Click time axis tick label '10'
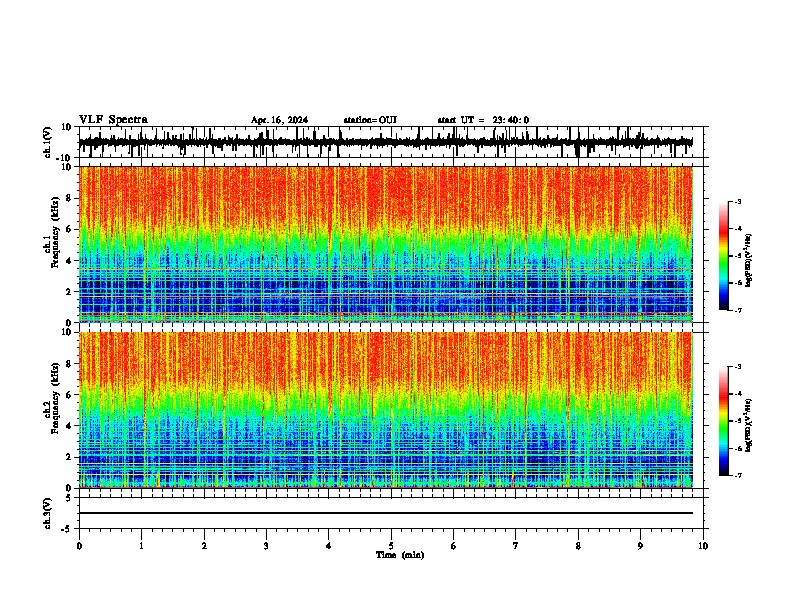 coord(703,546)
